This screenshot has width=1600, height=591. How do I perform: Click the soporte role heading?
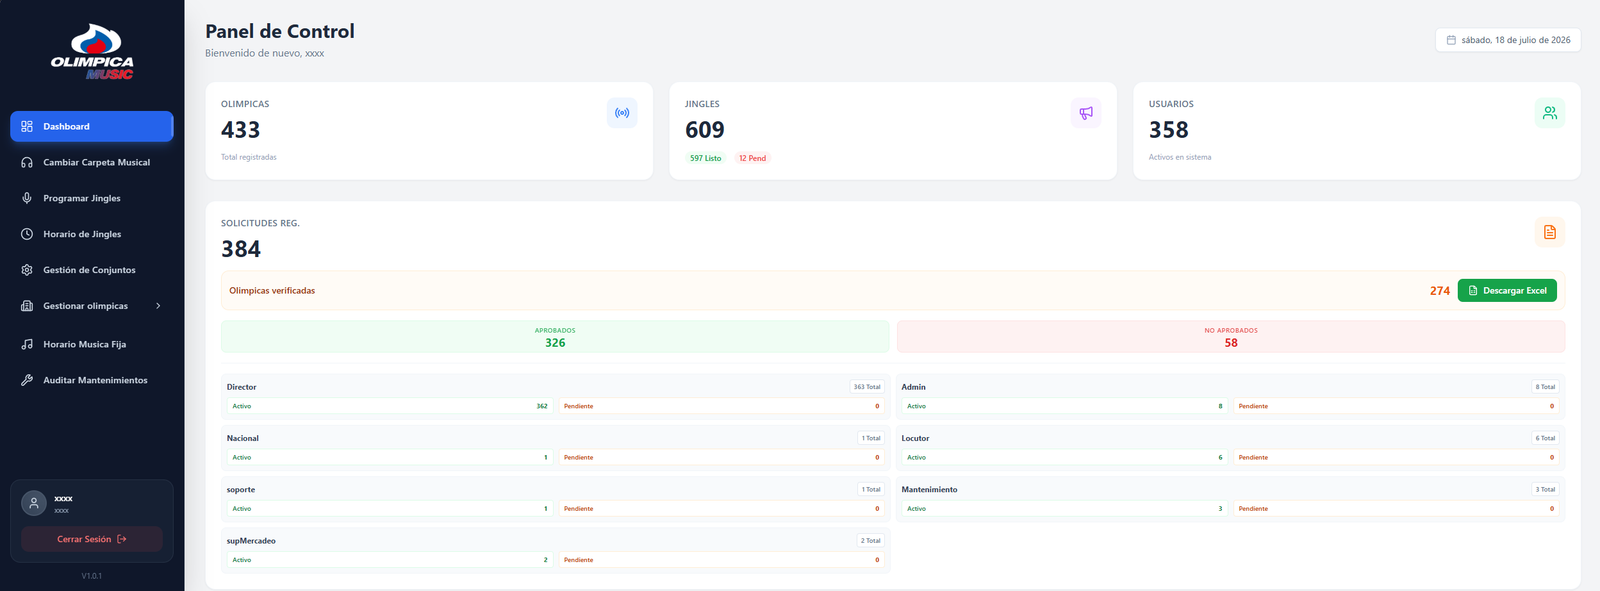tap(241, 490)
